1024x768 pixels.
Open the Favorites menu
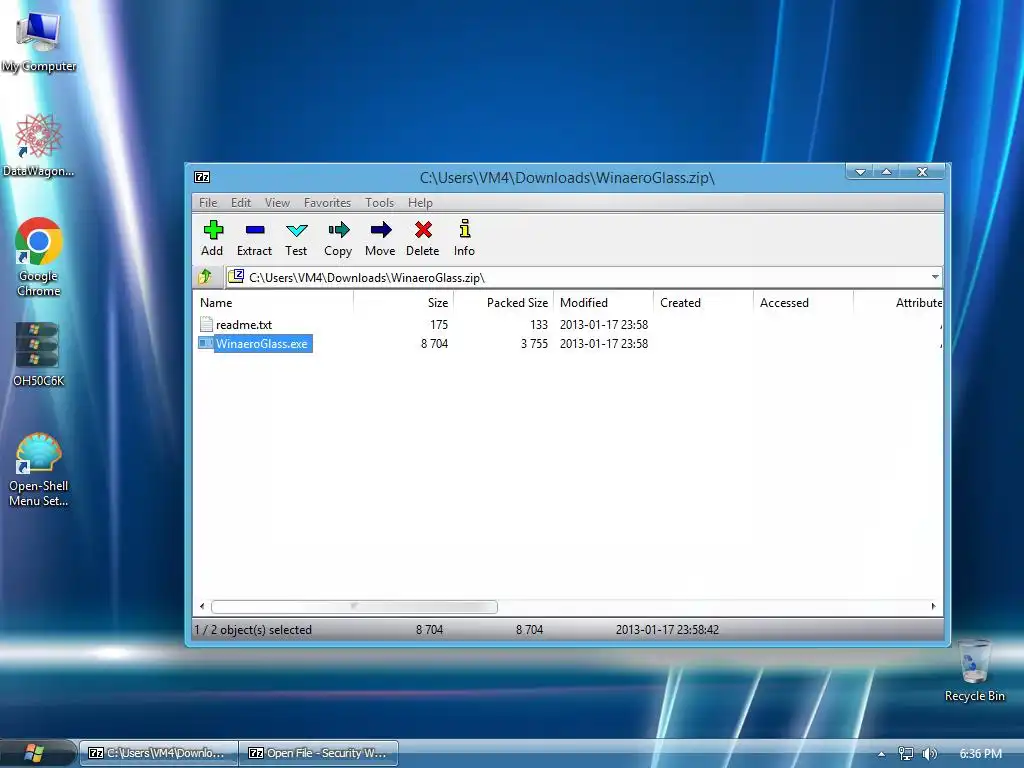[327, 202]
